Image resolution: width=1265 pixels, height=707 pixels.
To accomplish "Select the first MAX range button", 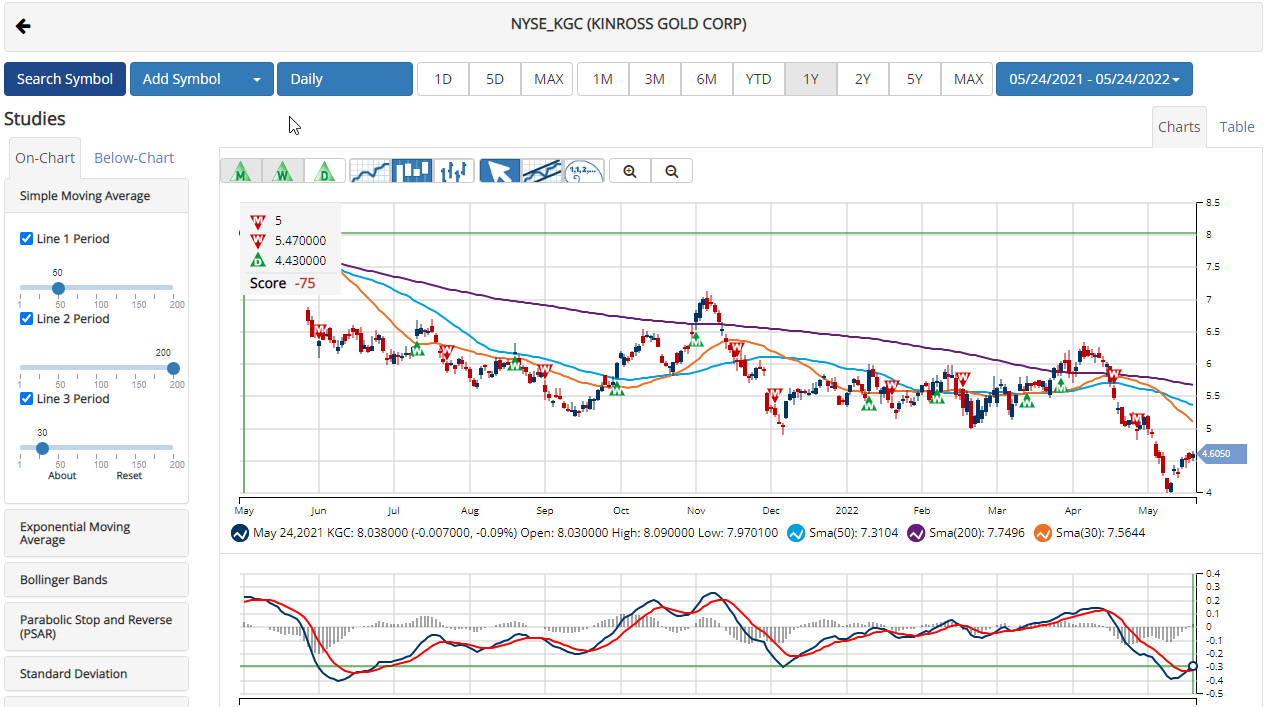I will pyautogui.click(x=547, y=79).
